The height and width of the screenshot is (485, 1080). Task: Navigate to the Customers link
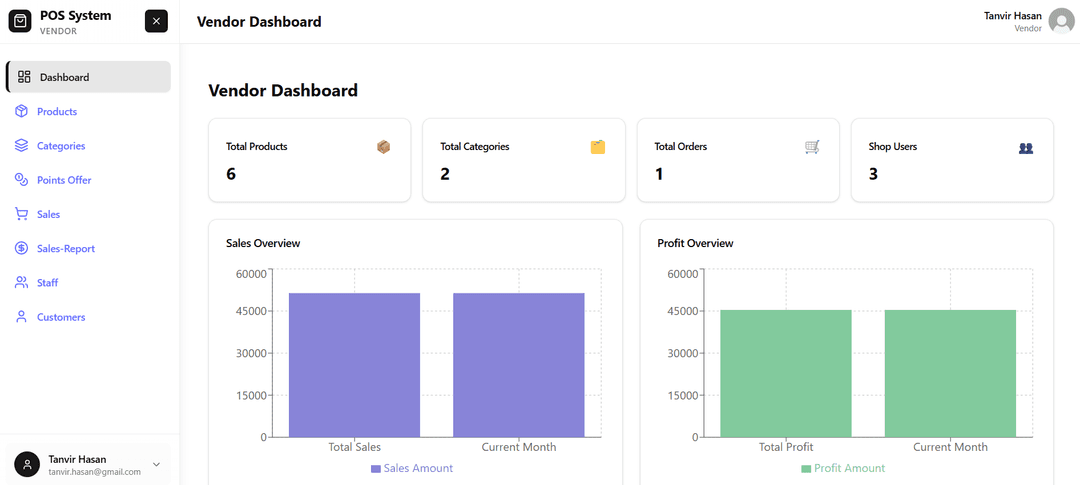pos(61,317)
